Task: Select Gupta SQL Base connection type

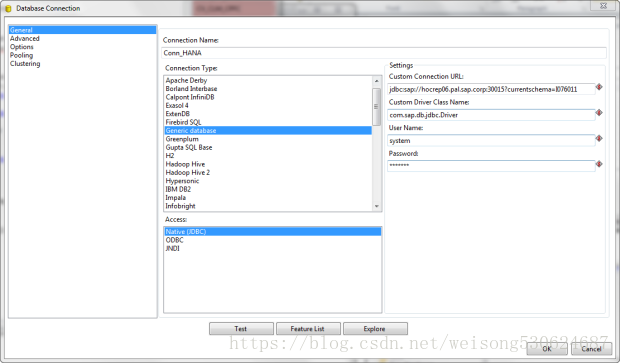Action: click(268, 147)
